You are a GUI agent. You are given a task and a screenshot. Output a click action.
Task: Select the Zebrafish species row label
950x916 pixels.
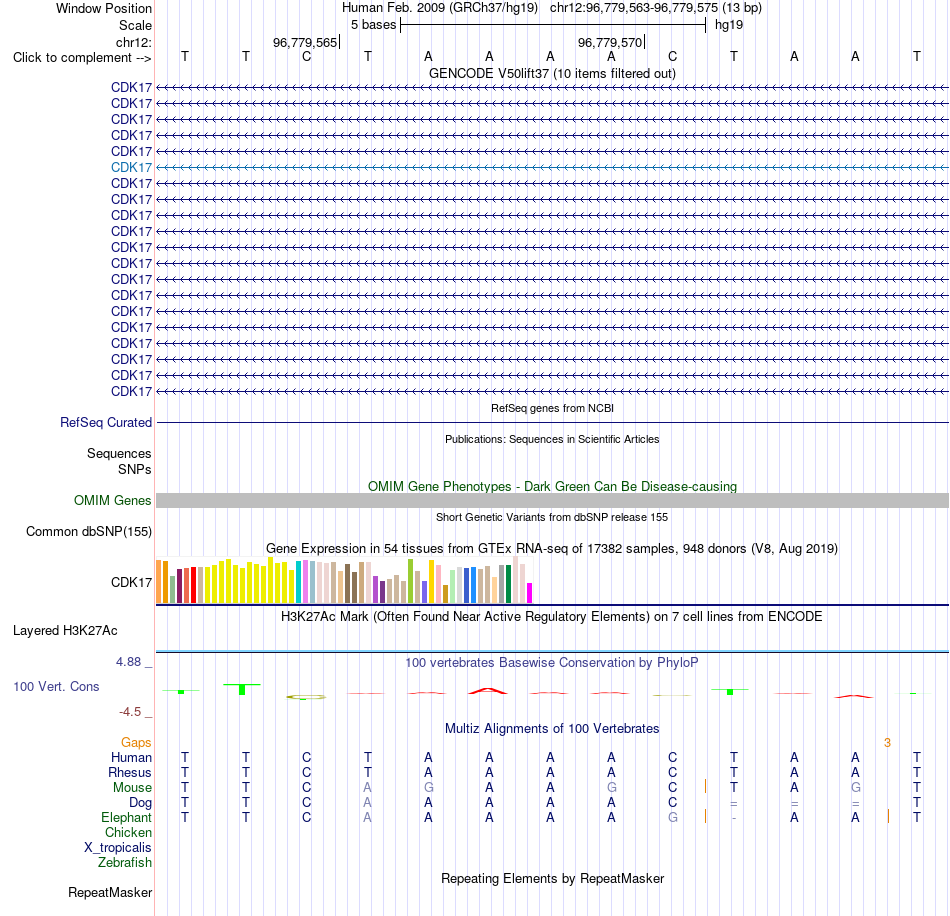(125, 862)
